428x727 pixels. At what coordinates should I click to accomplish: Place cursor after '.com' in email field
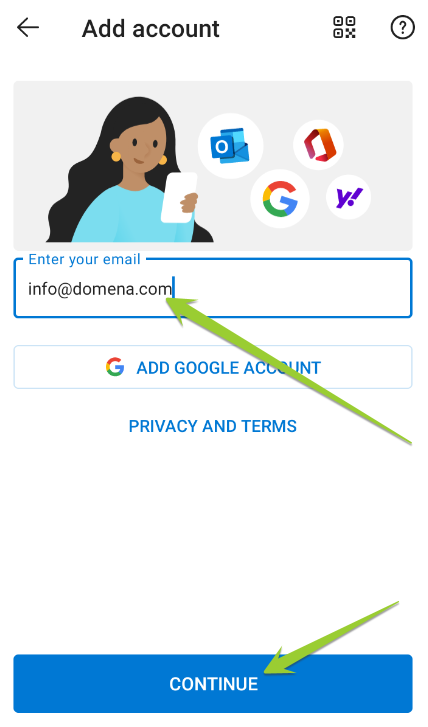coord(173,289)
